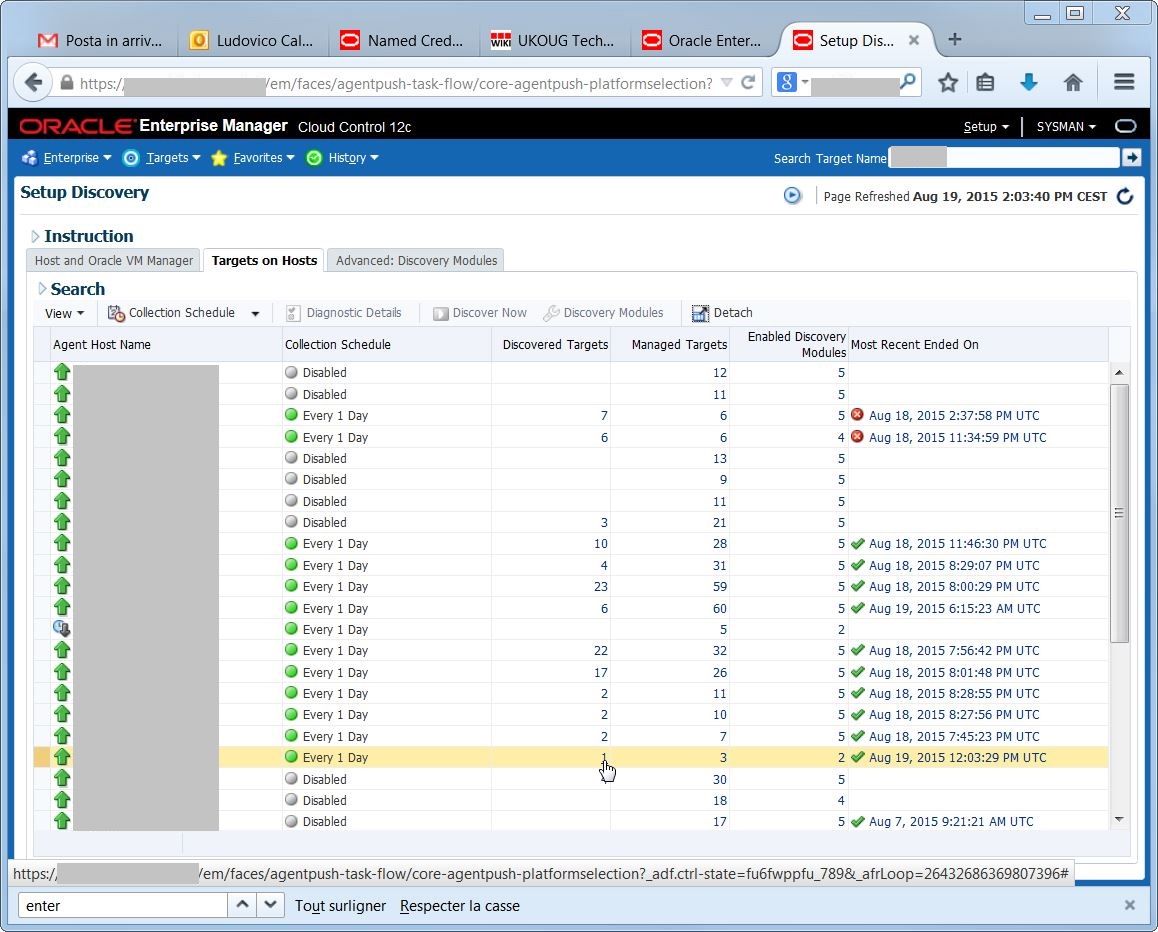Open Advanced: Discovery Modules tab
This screenshot has width=1158, height=932.
pyautogui.click(x=417, y=261)
